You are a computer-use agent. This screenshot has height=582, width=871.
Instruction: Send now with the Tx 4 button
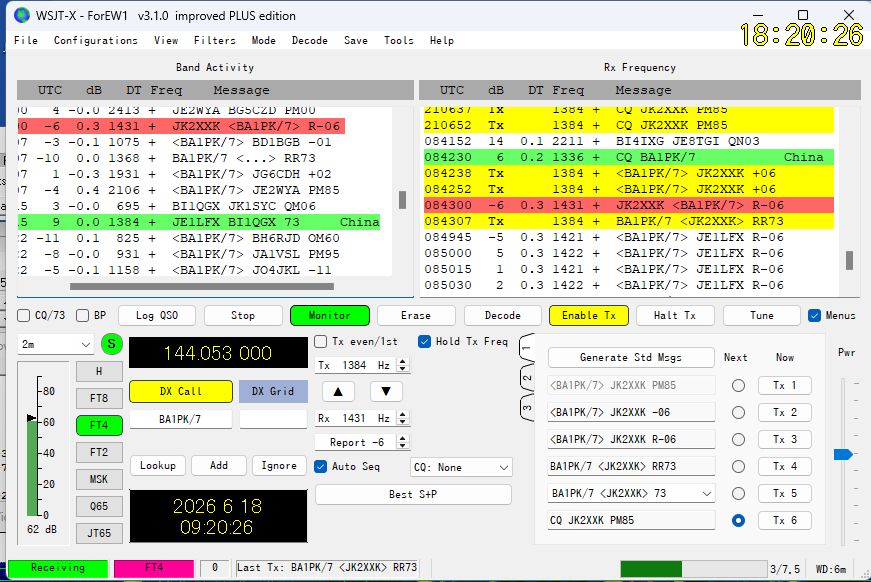coord(785,466)
